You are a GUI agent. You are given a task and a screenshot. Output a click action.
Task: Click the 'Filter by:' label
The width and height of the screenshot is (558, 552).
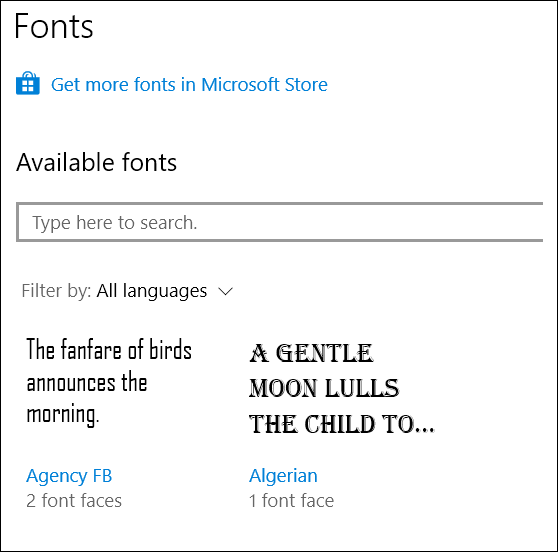[56, 291]
